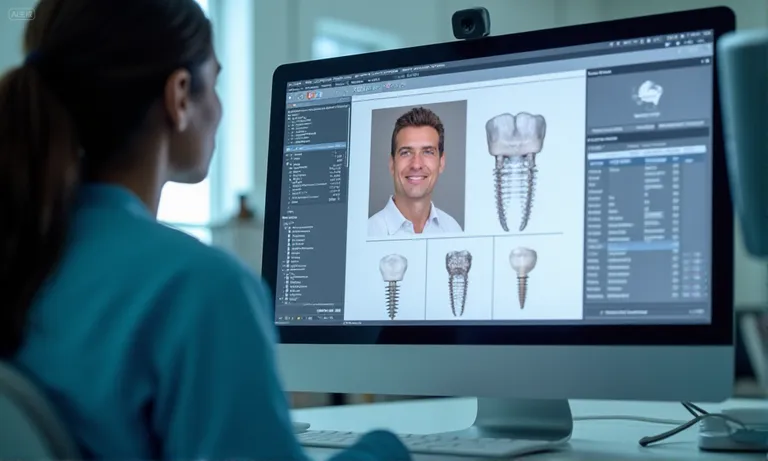Select the large molar implant 3D model
The image size is (768, 461).
pos(515,171)
